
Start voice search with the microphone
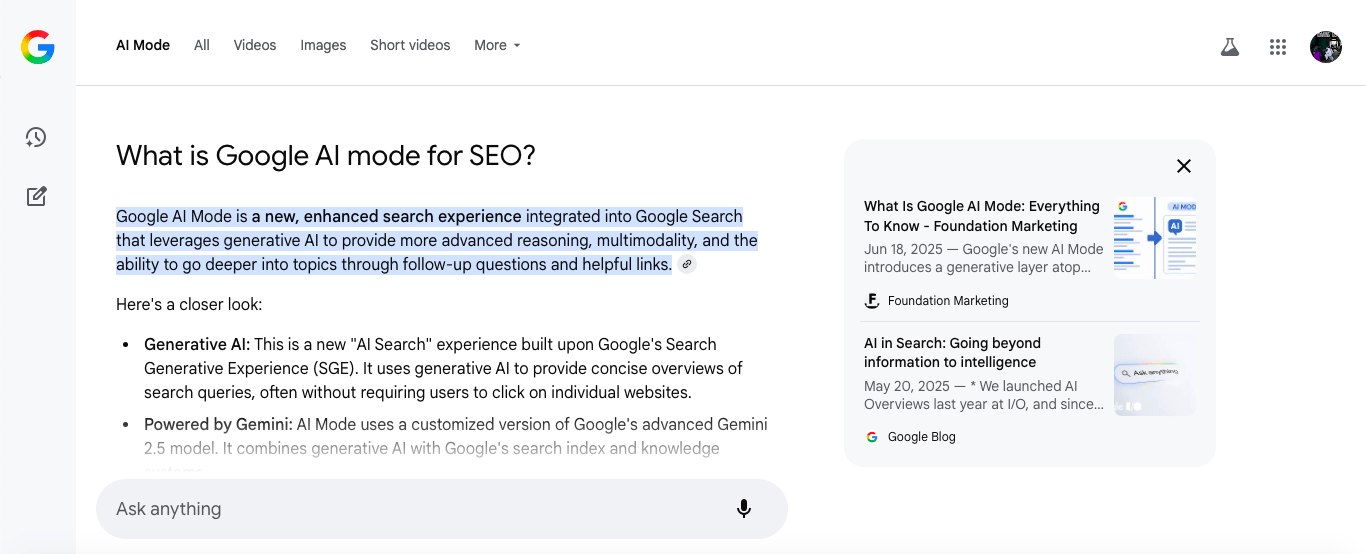[744, 509]
